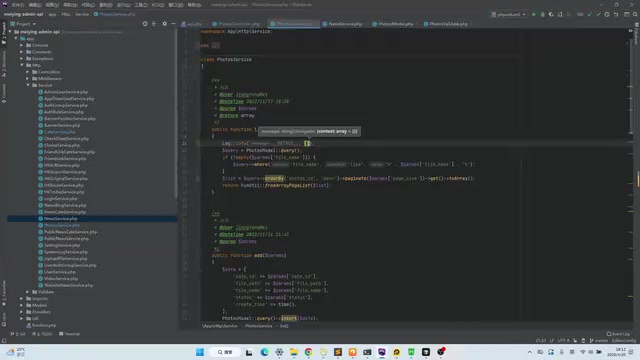Image resolution: width=640 pixels, height=360 pixels.
Task: Run with coverage via the shield icon
Action: click(x=551, y=14)
